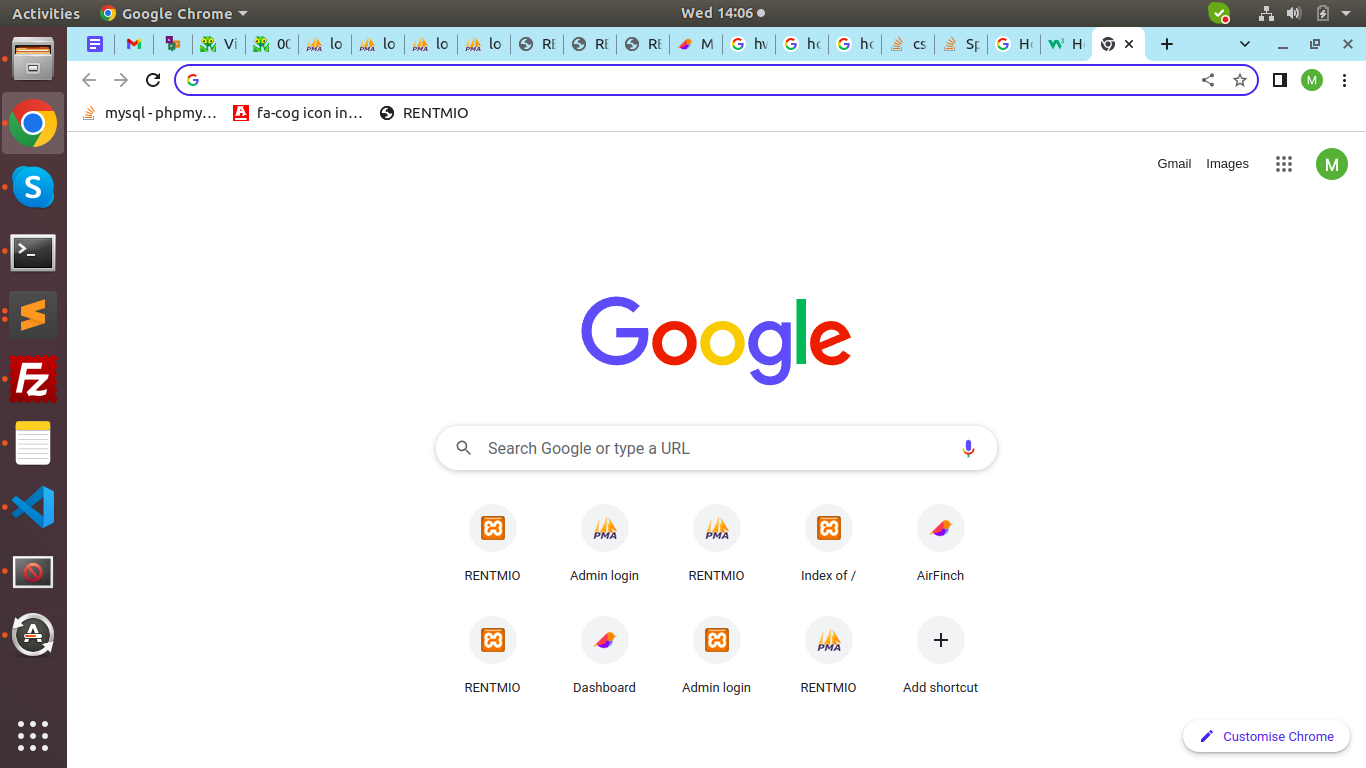The height and width of the screenshot is (768, 1366).
Task: Click the volume tray icon
Action: point(1293,13)
